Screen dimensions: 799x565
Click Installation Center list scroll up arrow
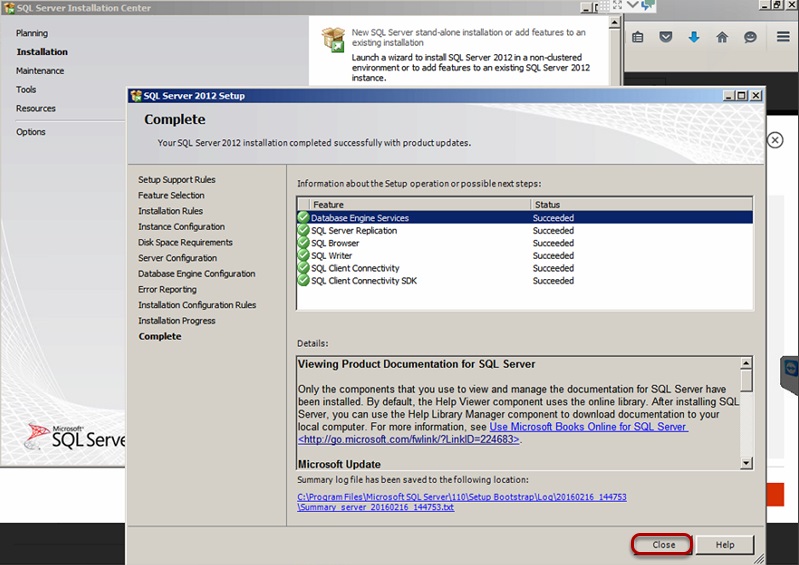(x=615, y=22)
